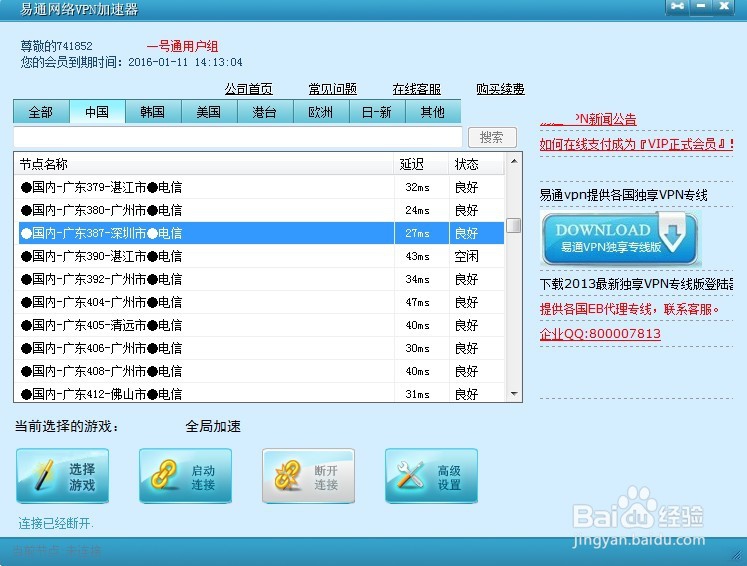Focus the node search input field

pyautogui.click(x=238, y=137)
